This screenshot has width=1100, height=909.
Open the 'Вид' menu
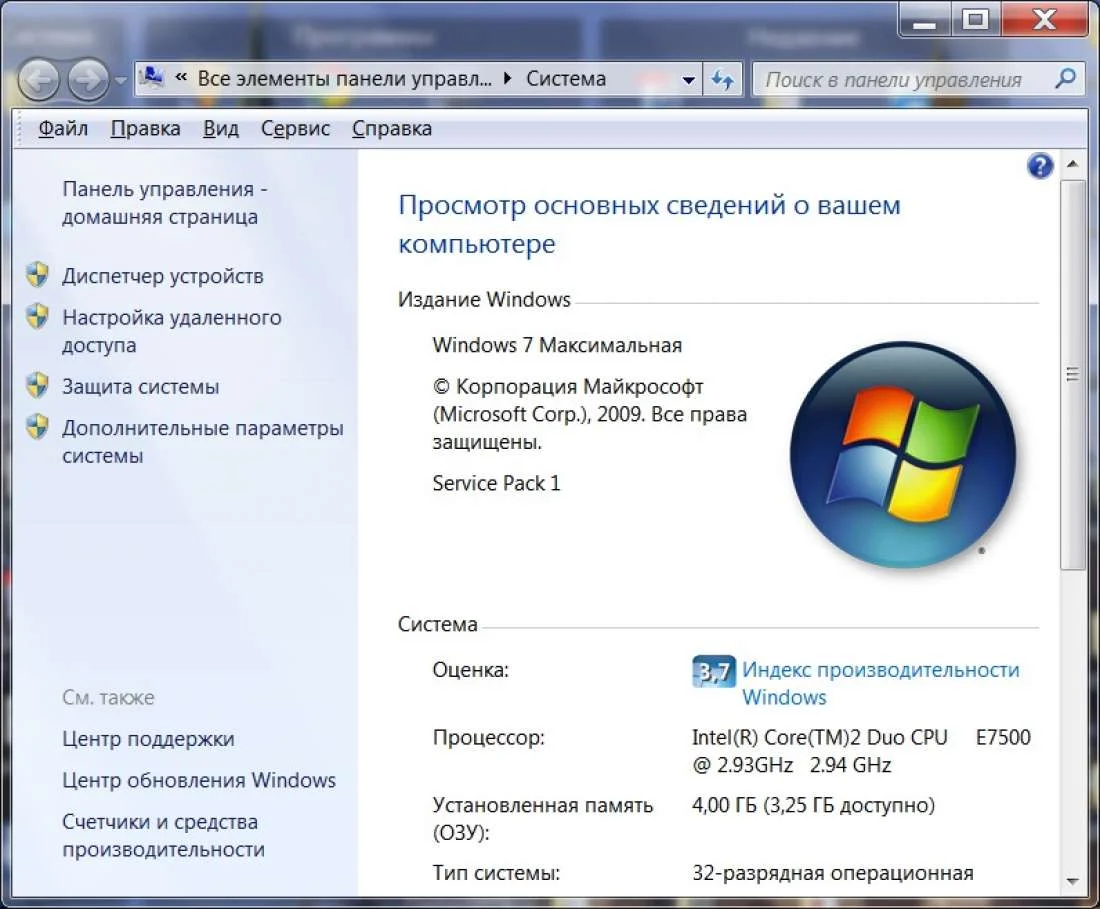pyautogui.click(x=221, y=129)
